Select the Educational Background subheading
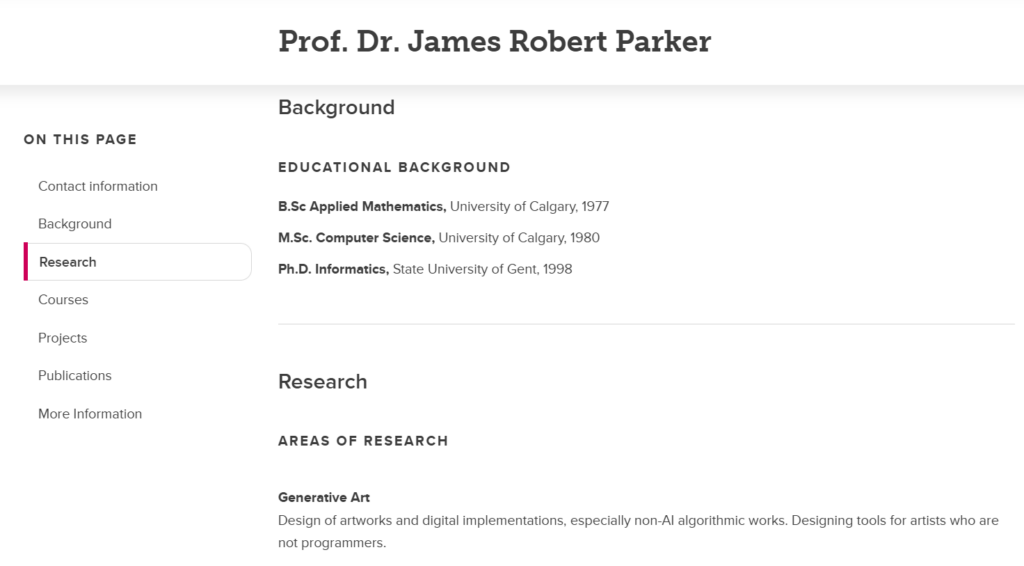This screenshot has width=1024, height=566. 394,167
